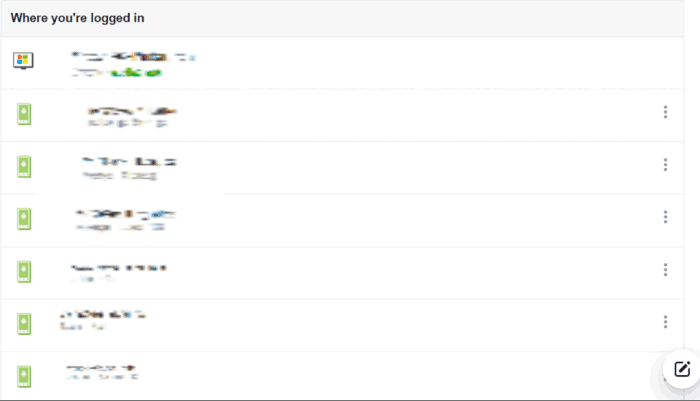This screenshot has height=401, width=700.
Task: Select the third Android session's blurred name
Action: tap(125, 214)
